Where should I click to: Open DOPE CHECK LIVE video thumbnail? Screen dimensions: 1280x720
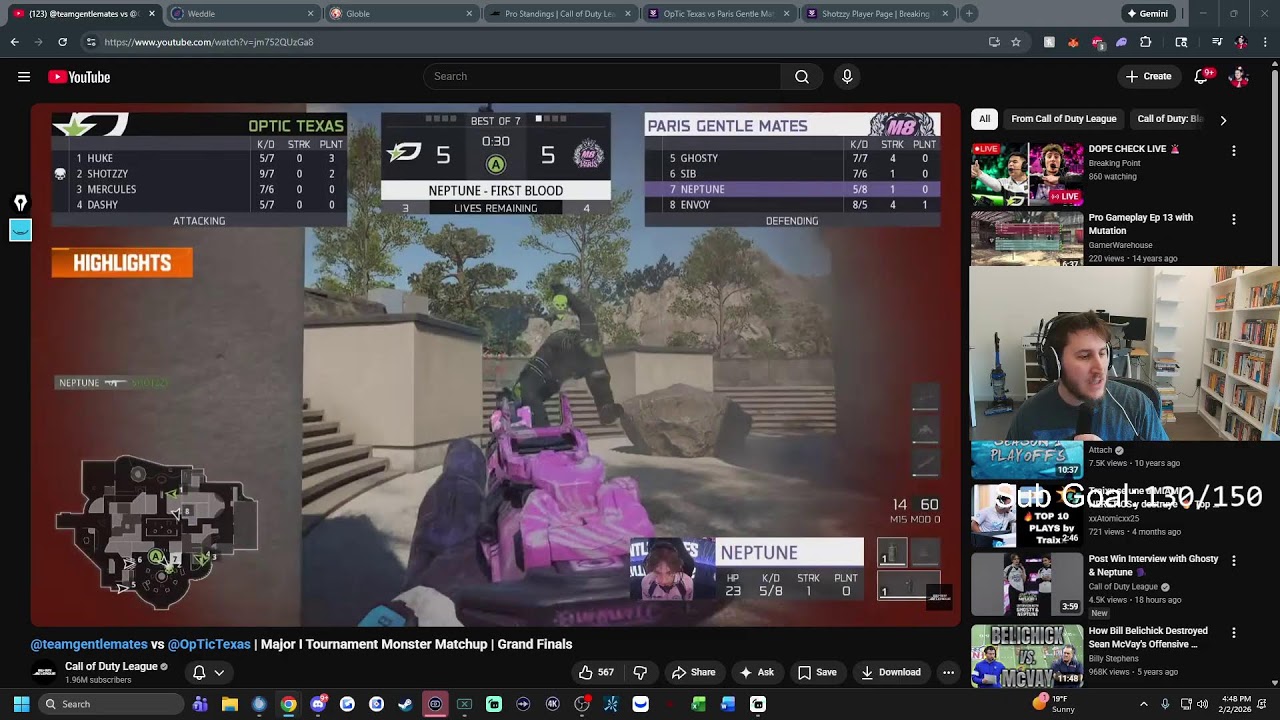1027,174
